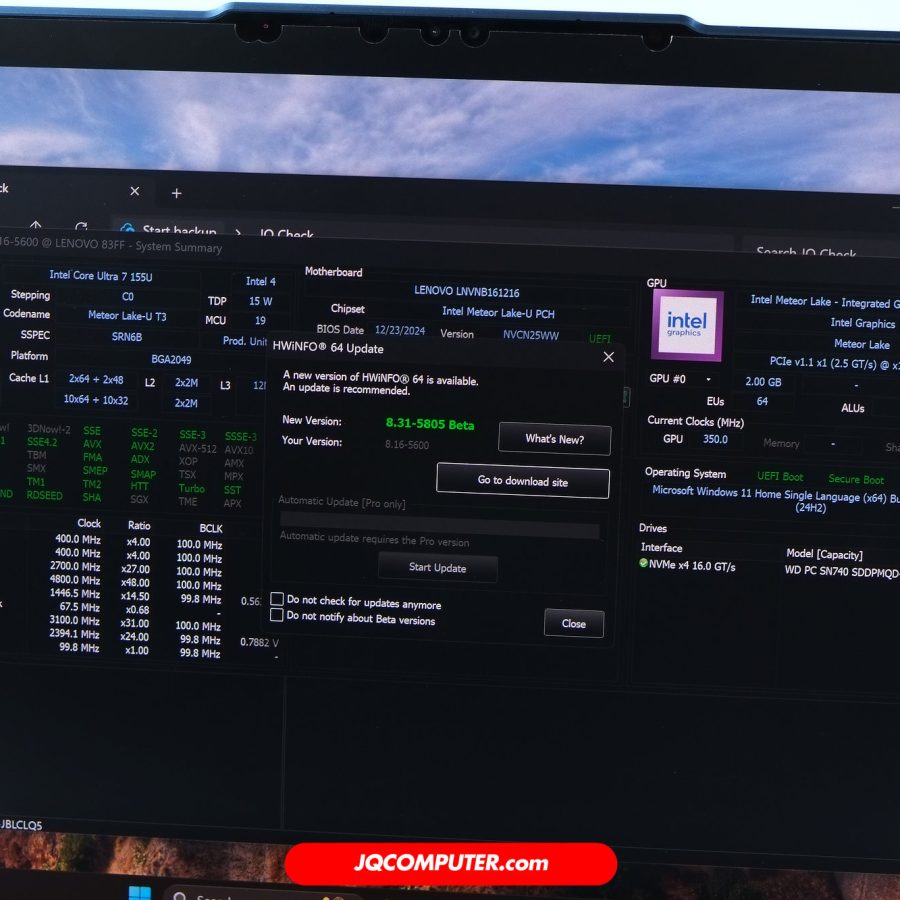Click new version '8.31-5805 Beta' text
The image size is (900, 900).
(x=430, y=424)
